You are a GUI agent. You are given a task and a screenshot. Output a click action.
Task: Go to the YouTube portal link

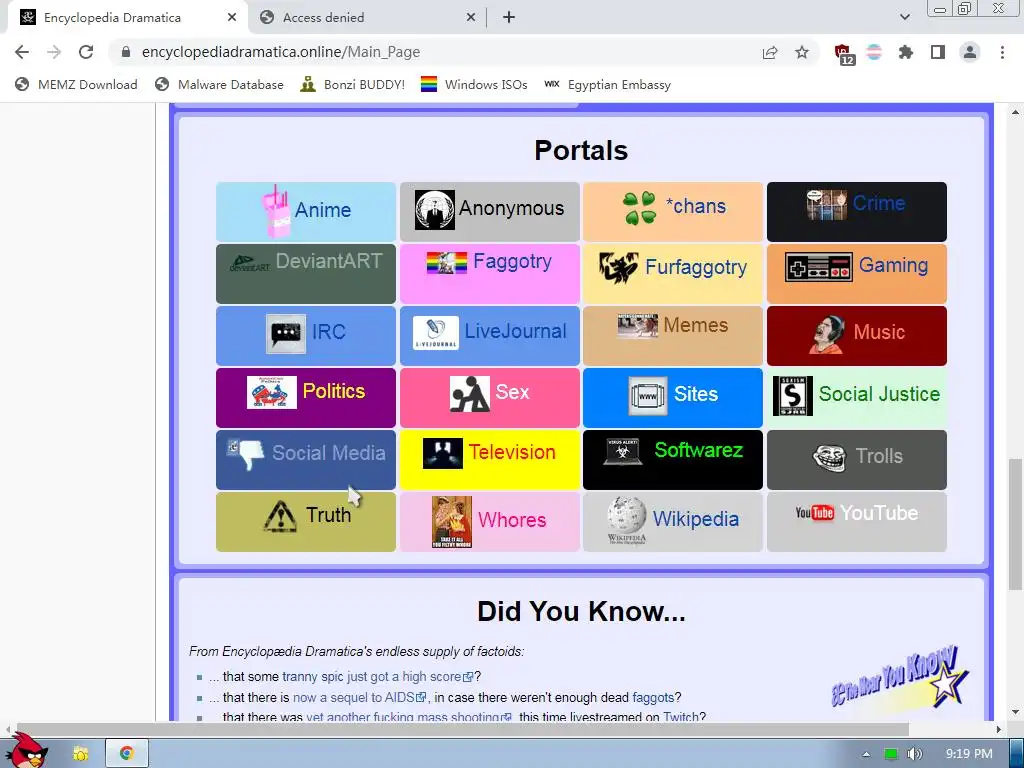tap(879, 513)
